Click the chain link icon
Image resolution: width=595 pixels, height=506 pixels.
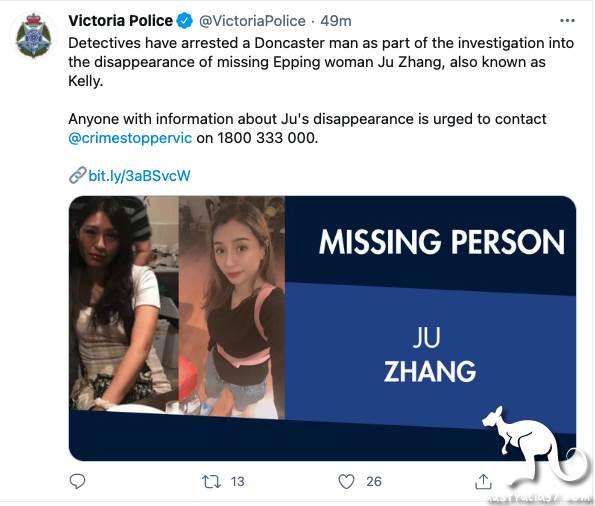pos(78,175)
